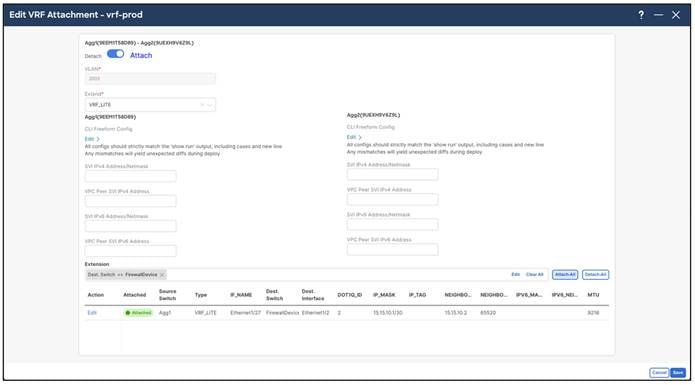Click the Attach-All button

click(x=565, y=275)
